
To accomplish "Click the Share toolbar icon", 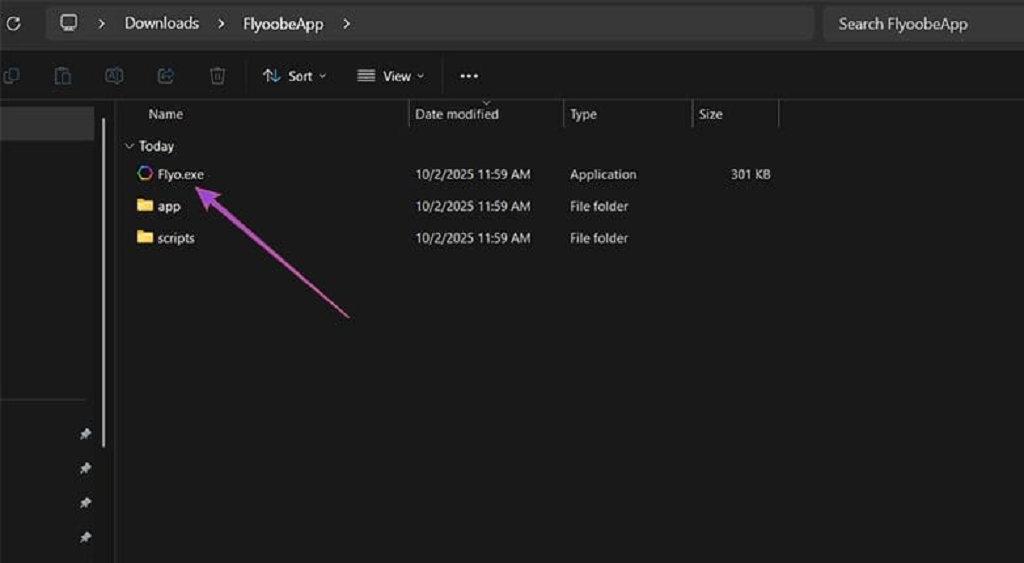I will click(166, 76).
